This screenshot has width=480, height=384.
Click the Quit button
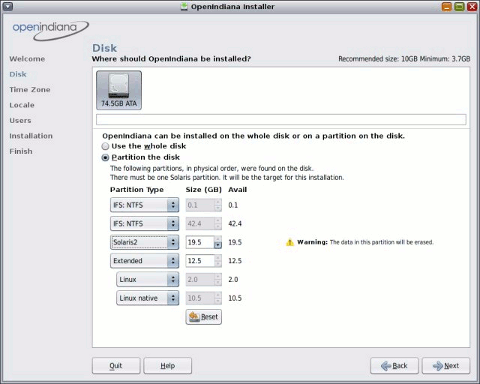[116, 366]
